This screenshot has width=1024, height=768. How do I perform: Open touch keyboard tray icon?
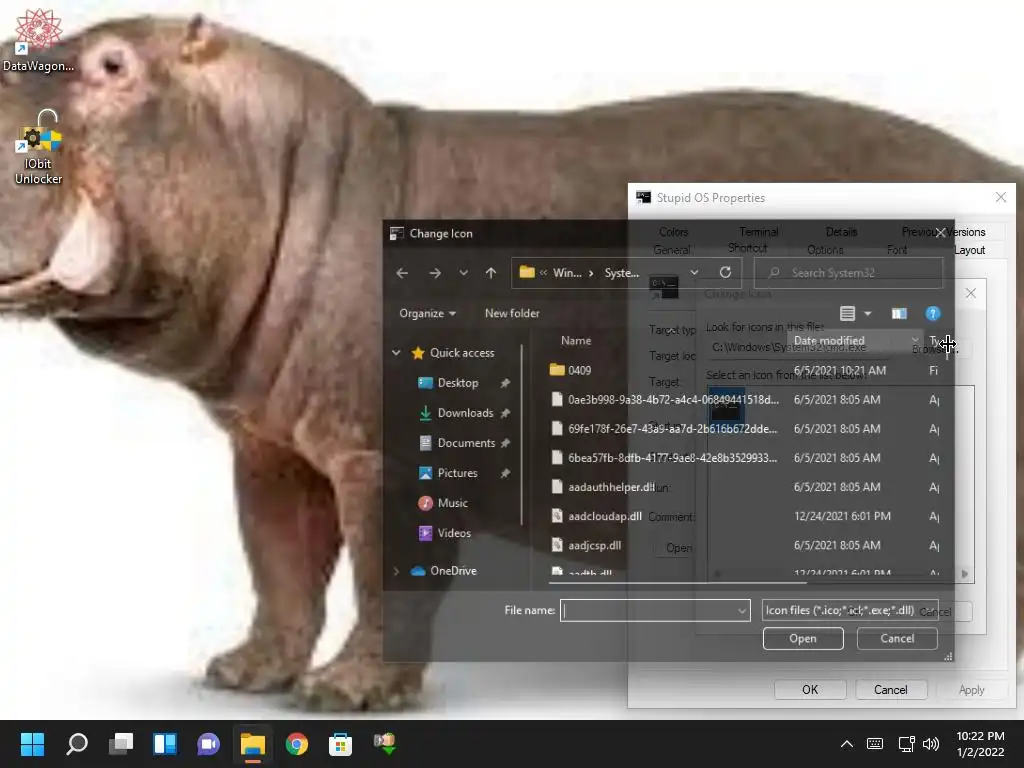pyautogui.click(x=875, y=744)
